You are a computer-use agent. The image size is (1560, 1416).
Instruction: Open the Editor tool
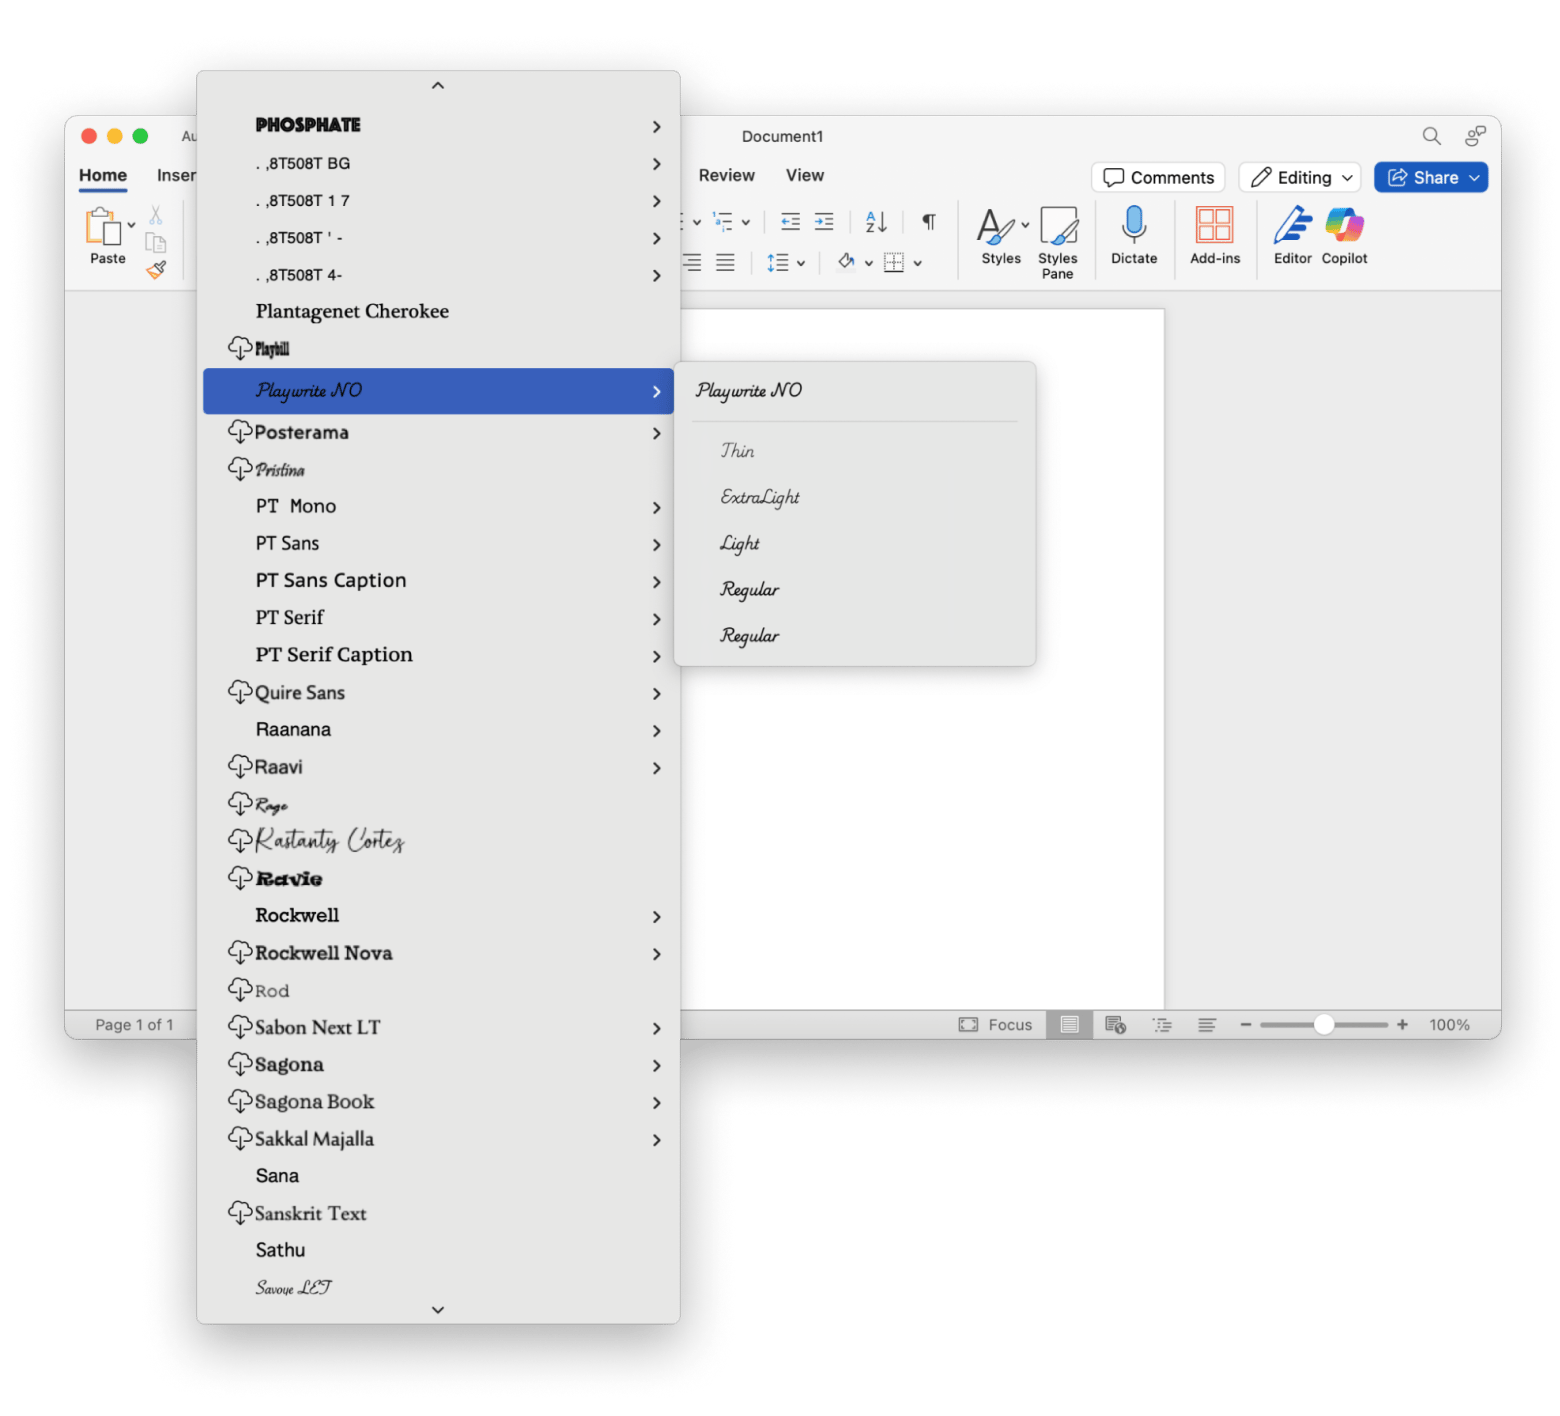1292,226
